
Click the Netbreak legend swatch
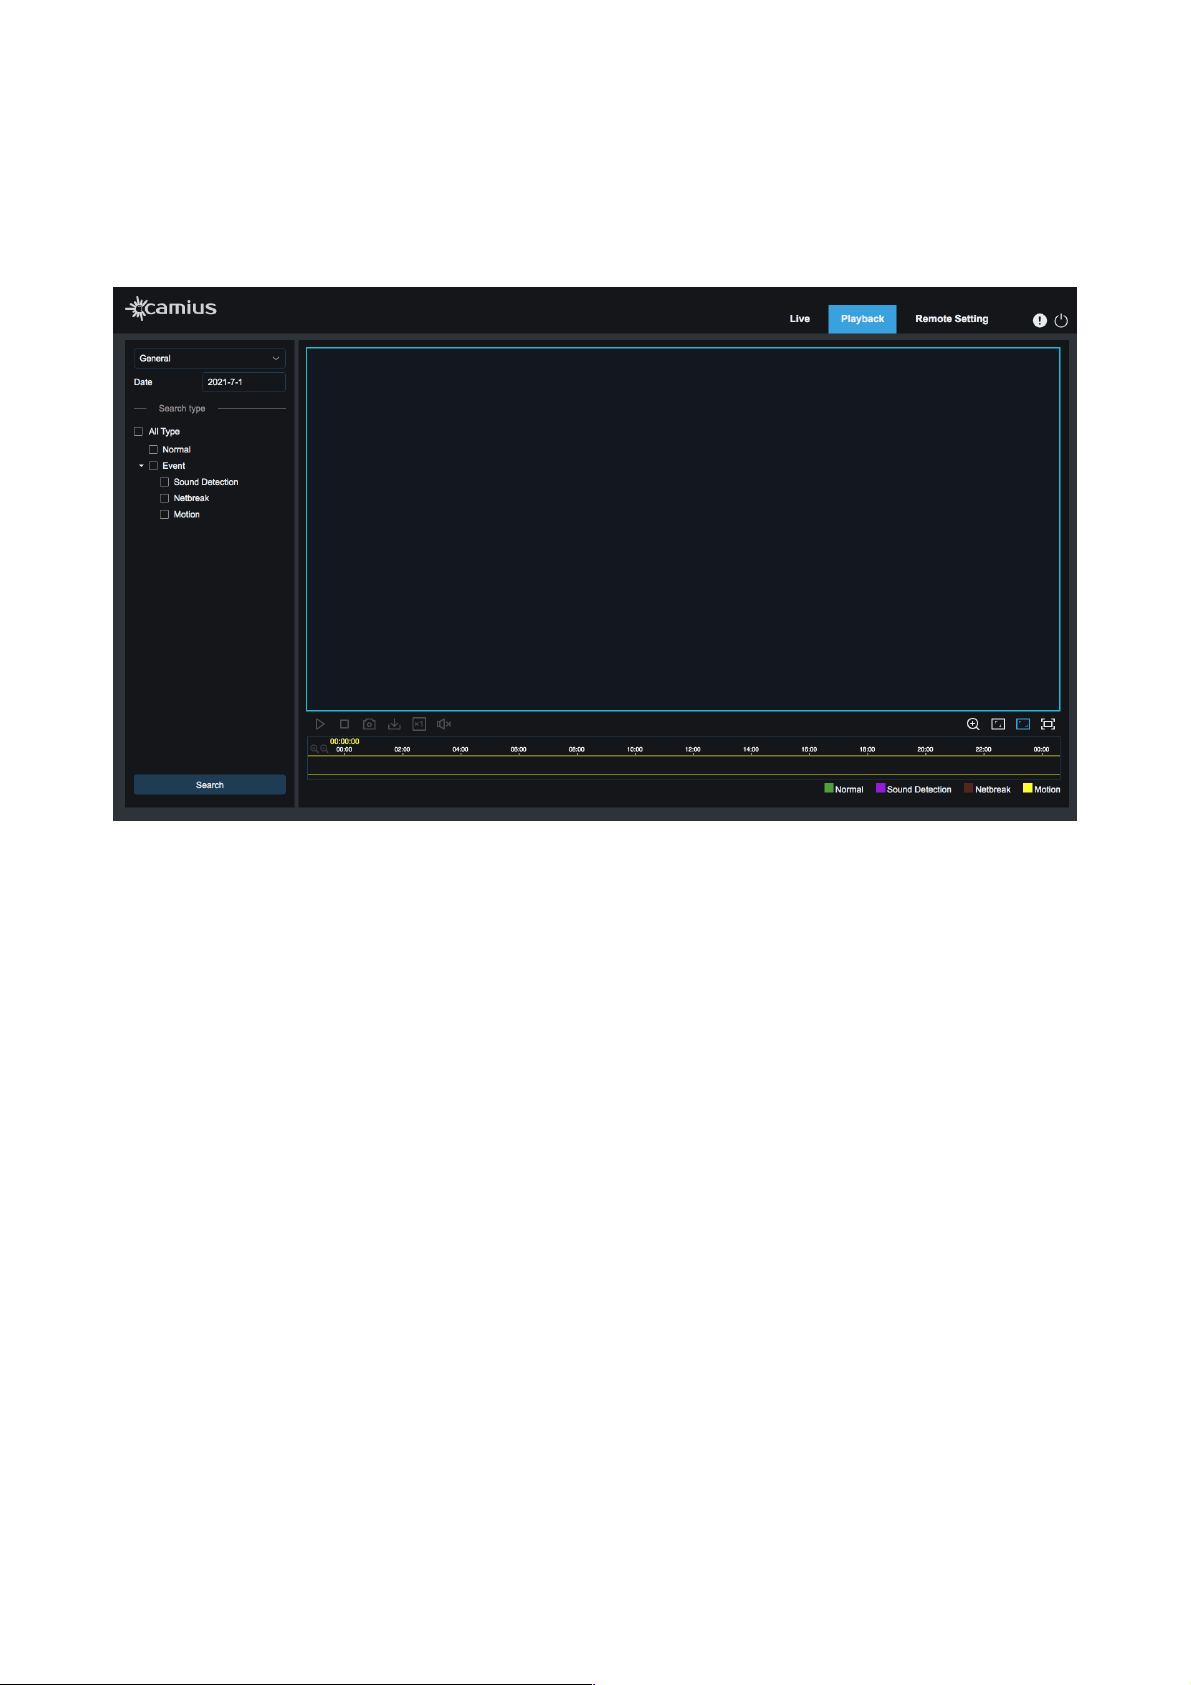click(x=969, y=788)
